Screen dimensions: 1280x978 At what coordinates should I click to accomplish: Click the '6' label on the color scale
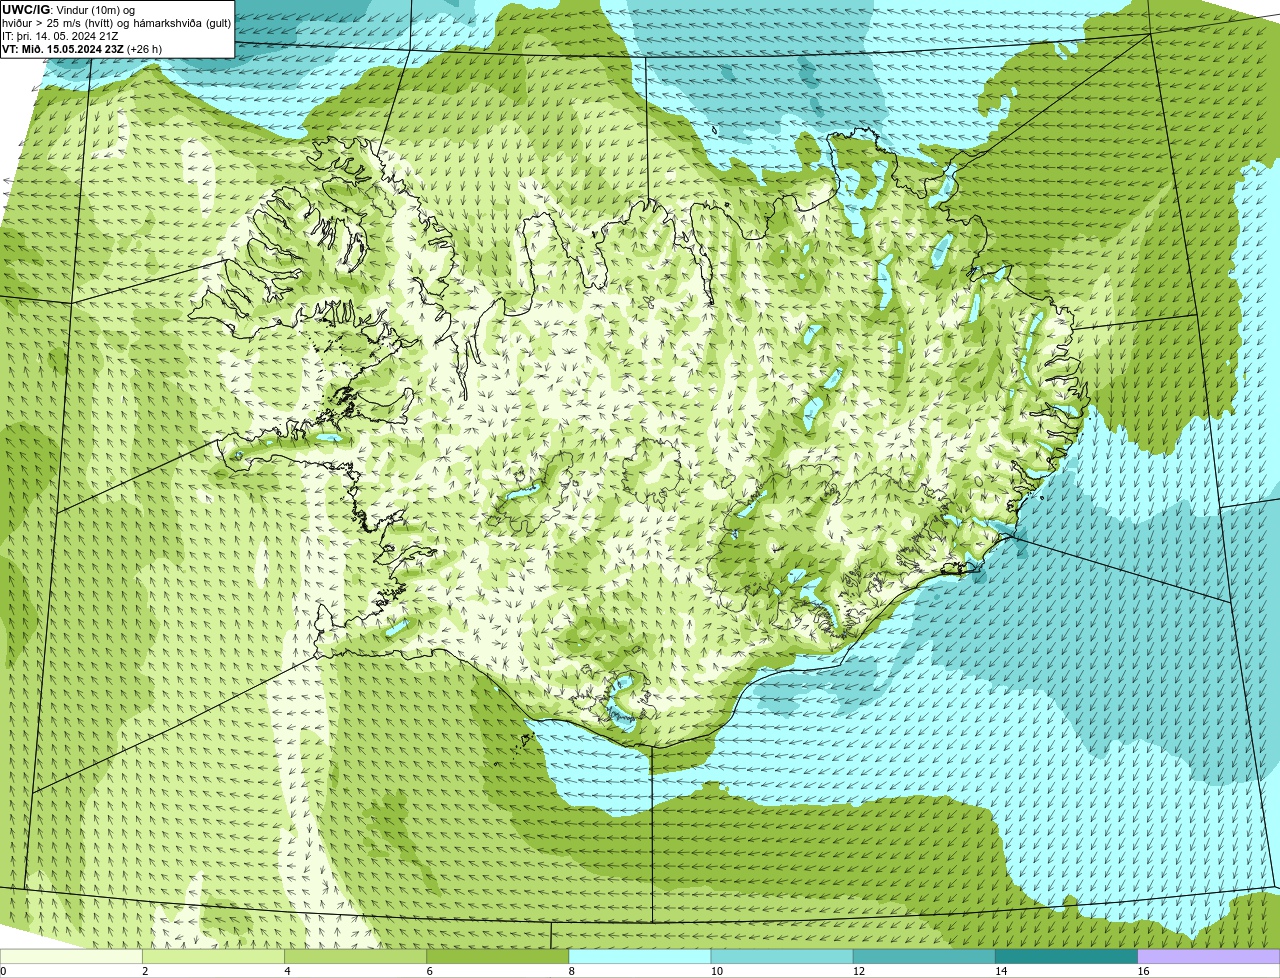pos(429,971)
